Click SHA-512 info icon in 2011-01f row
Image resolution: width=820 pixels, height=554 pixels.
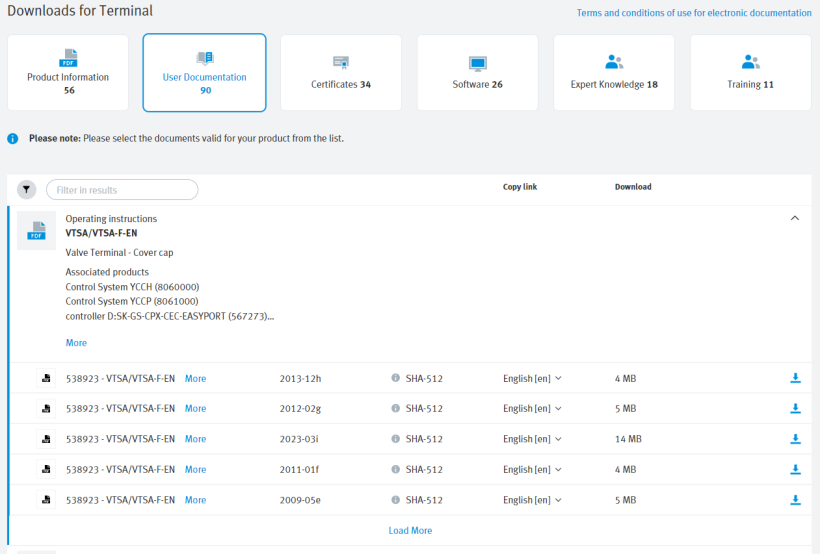(395, 469)
